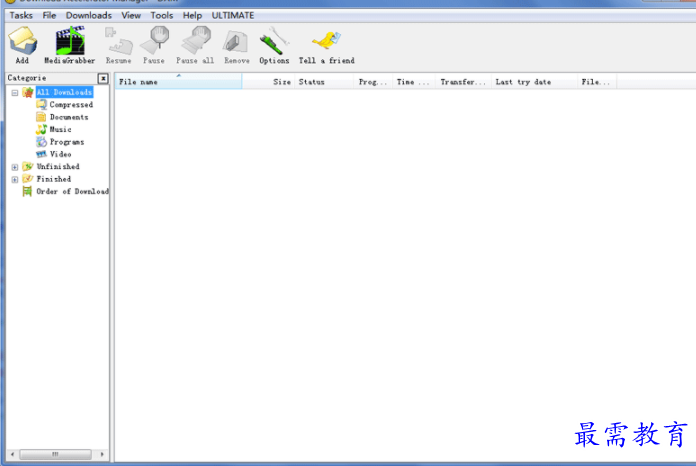Open the Options wrench icon
Image resolution: width=696 pixels, height=466 pixels.
pyautogui.click(x=274, y=41)
